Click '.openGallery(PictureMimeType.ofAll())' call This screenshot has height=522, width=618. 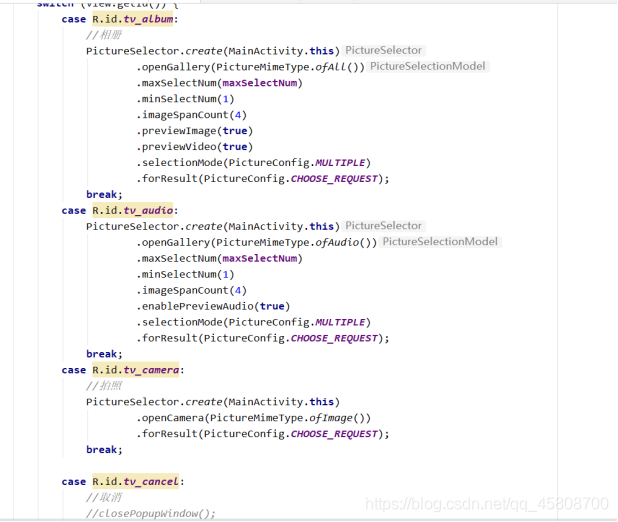click(x=250, y=67)
